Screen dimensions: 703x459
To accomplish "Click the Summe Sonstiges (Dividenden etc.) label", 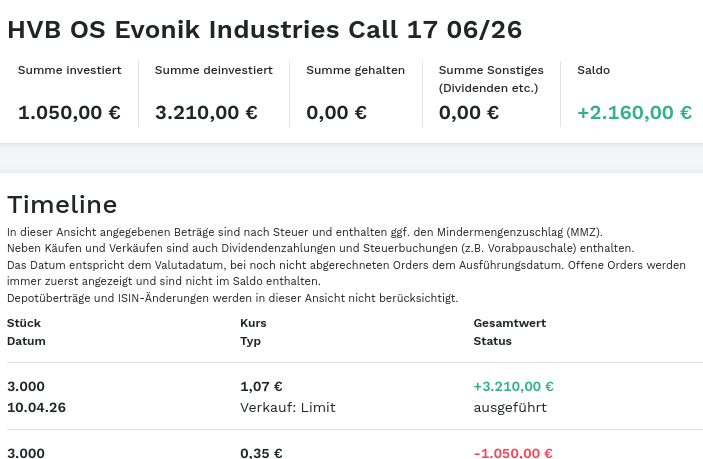I will 491,78.
